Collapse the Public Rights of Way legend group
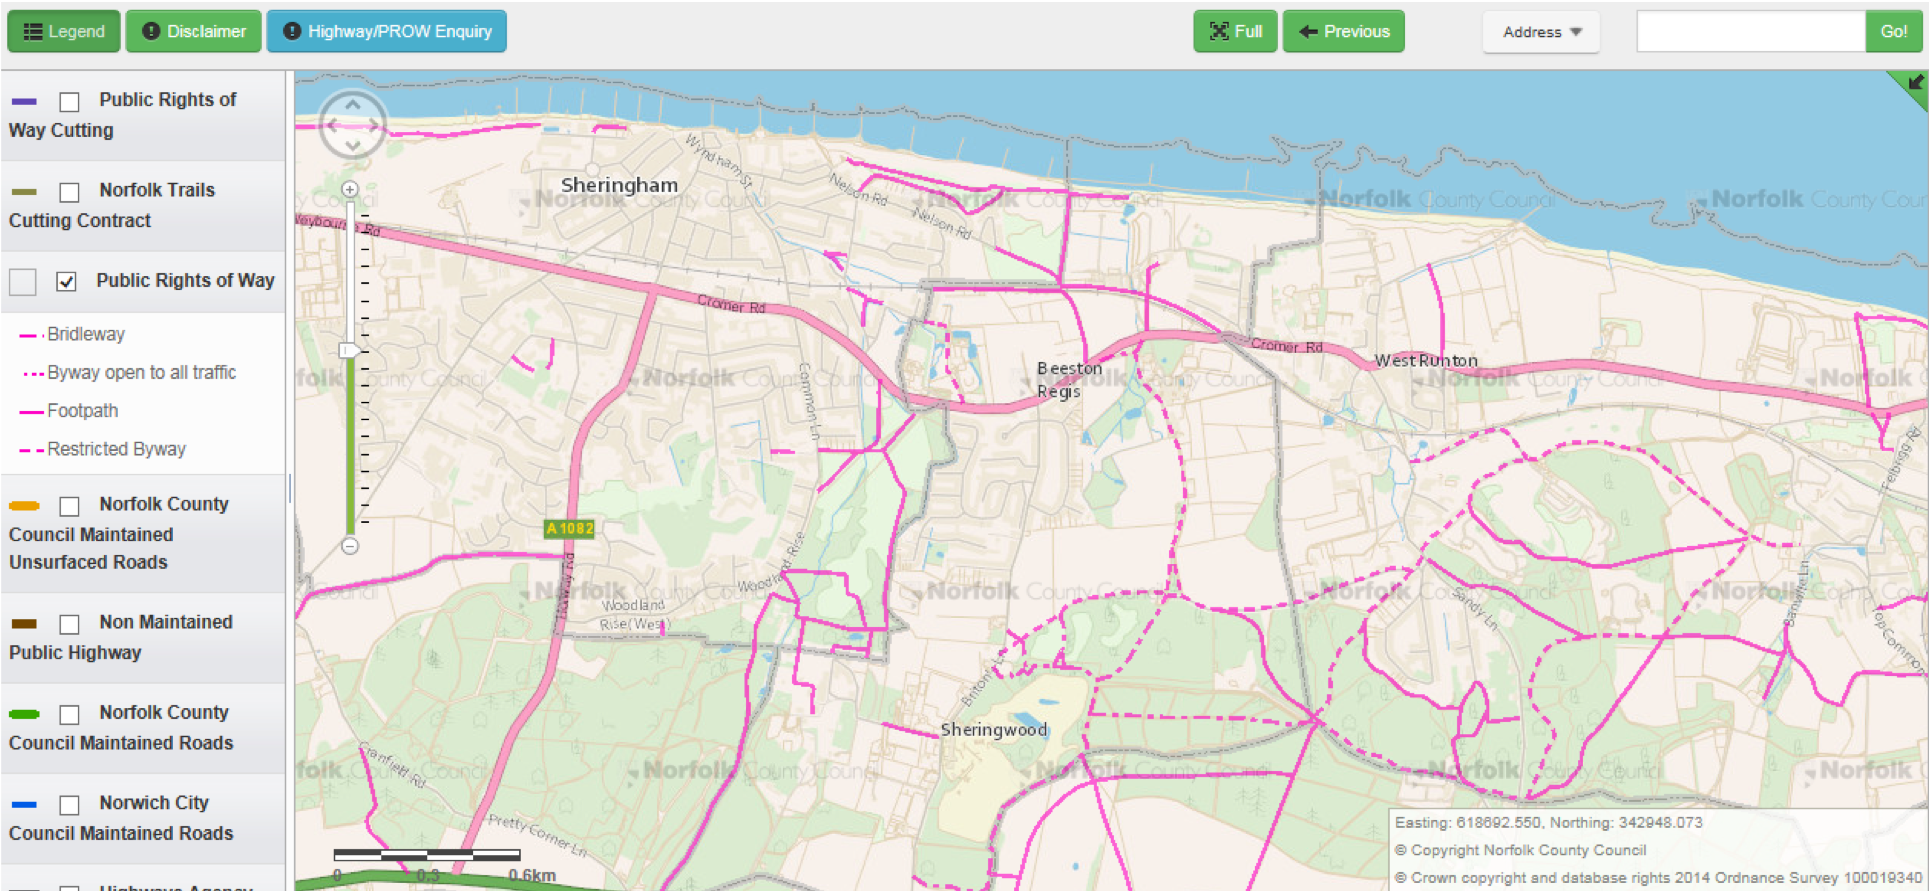This screenshot has width=1929, height=891. coord(23,282)
